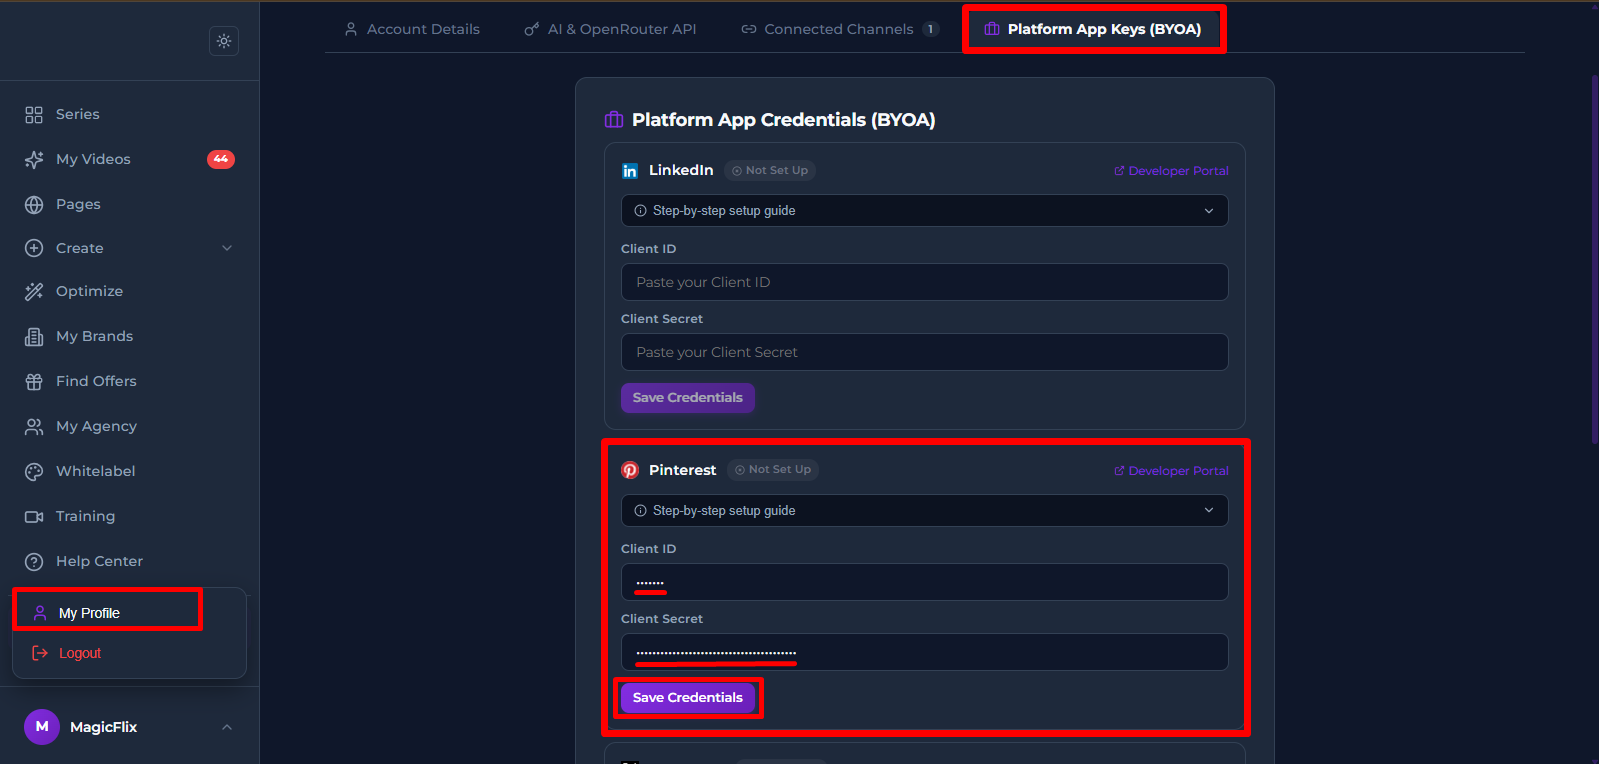Viewport: 1599px width, 764px height.
Task: Switch to AI & OpenRouter API tab
Action: pyautogui.click(x=611, y=29)
